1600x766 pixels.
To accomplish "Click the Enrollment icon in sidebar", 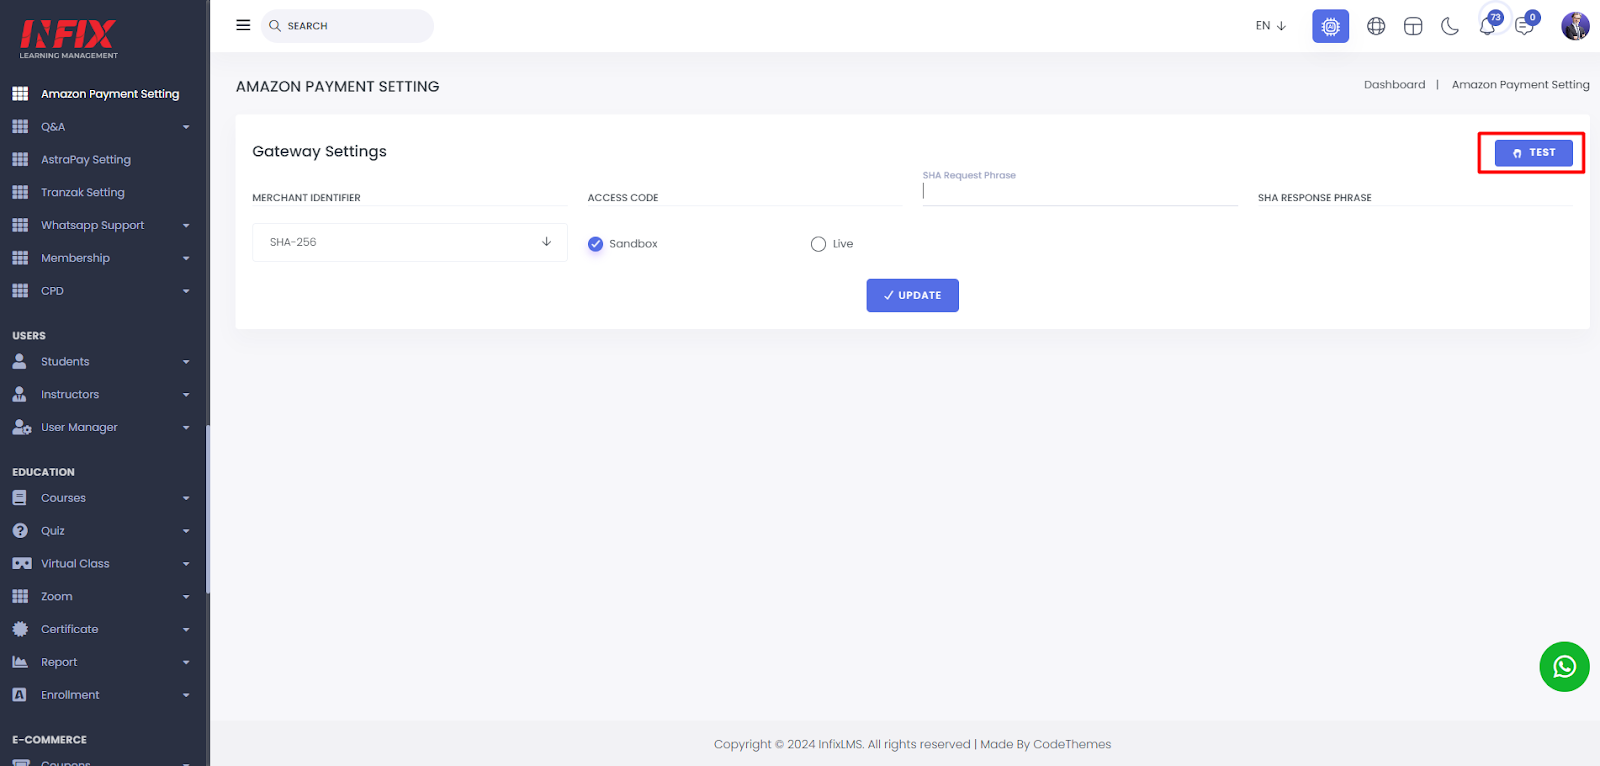I will point(19,694).
